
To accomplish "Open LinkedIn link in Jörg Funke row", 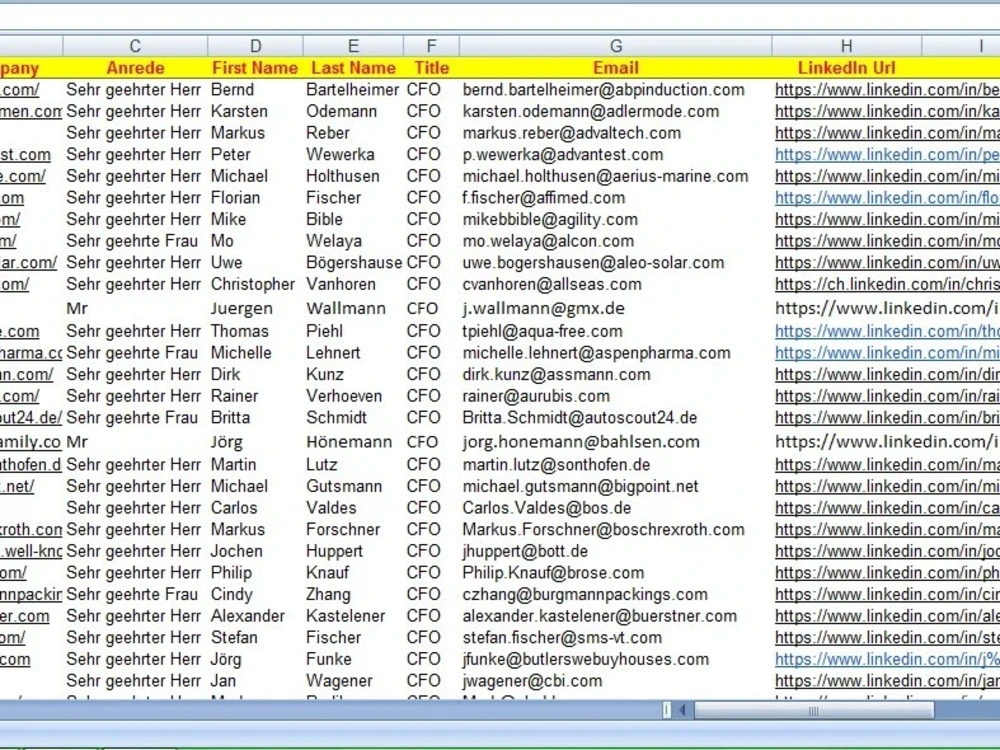I will [887, 659].
